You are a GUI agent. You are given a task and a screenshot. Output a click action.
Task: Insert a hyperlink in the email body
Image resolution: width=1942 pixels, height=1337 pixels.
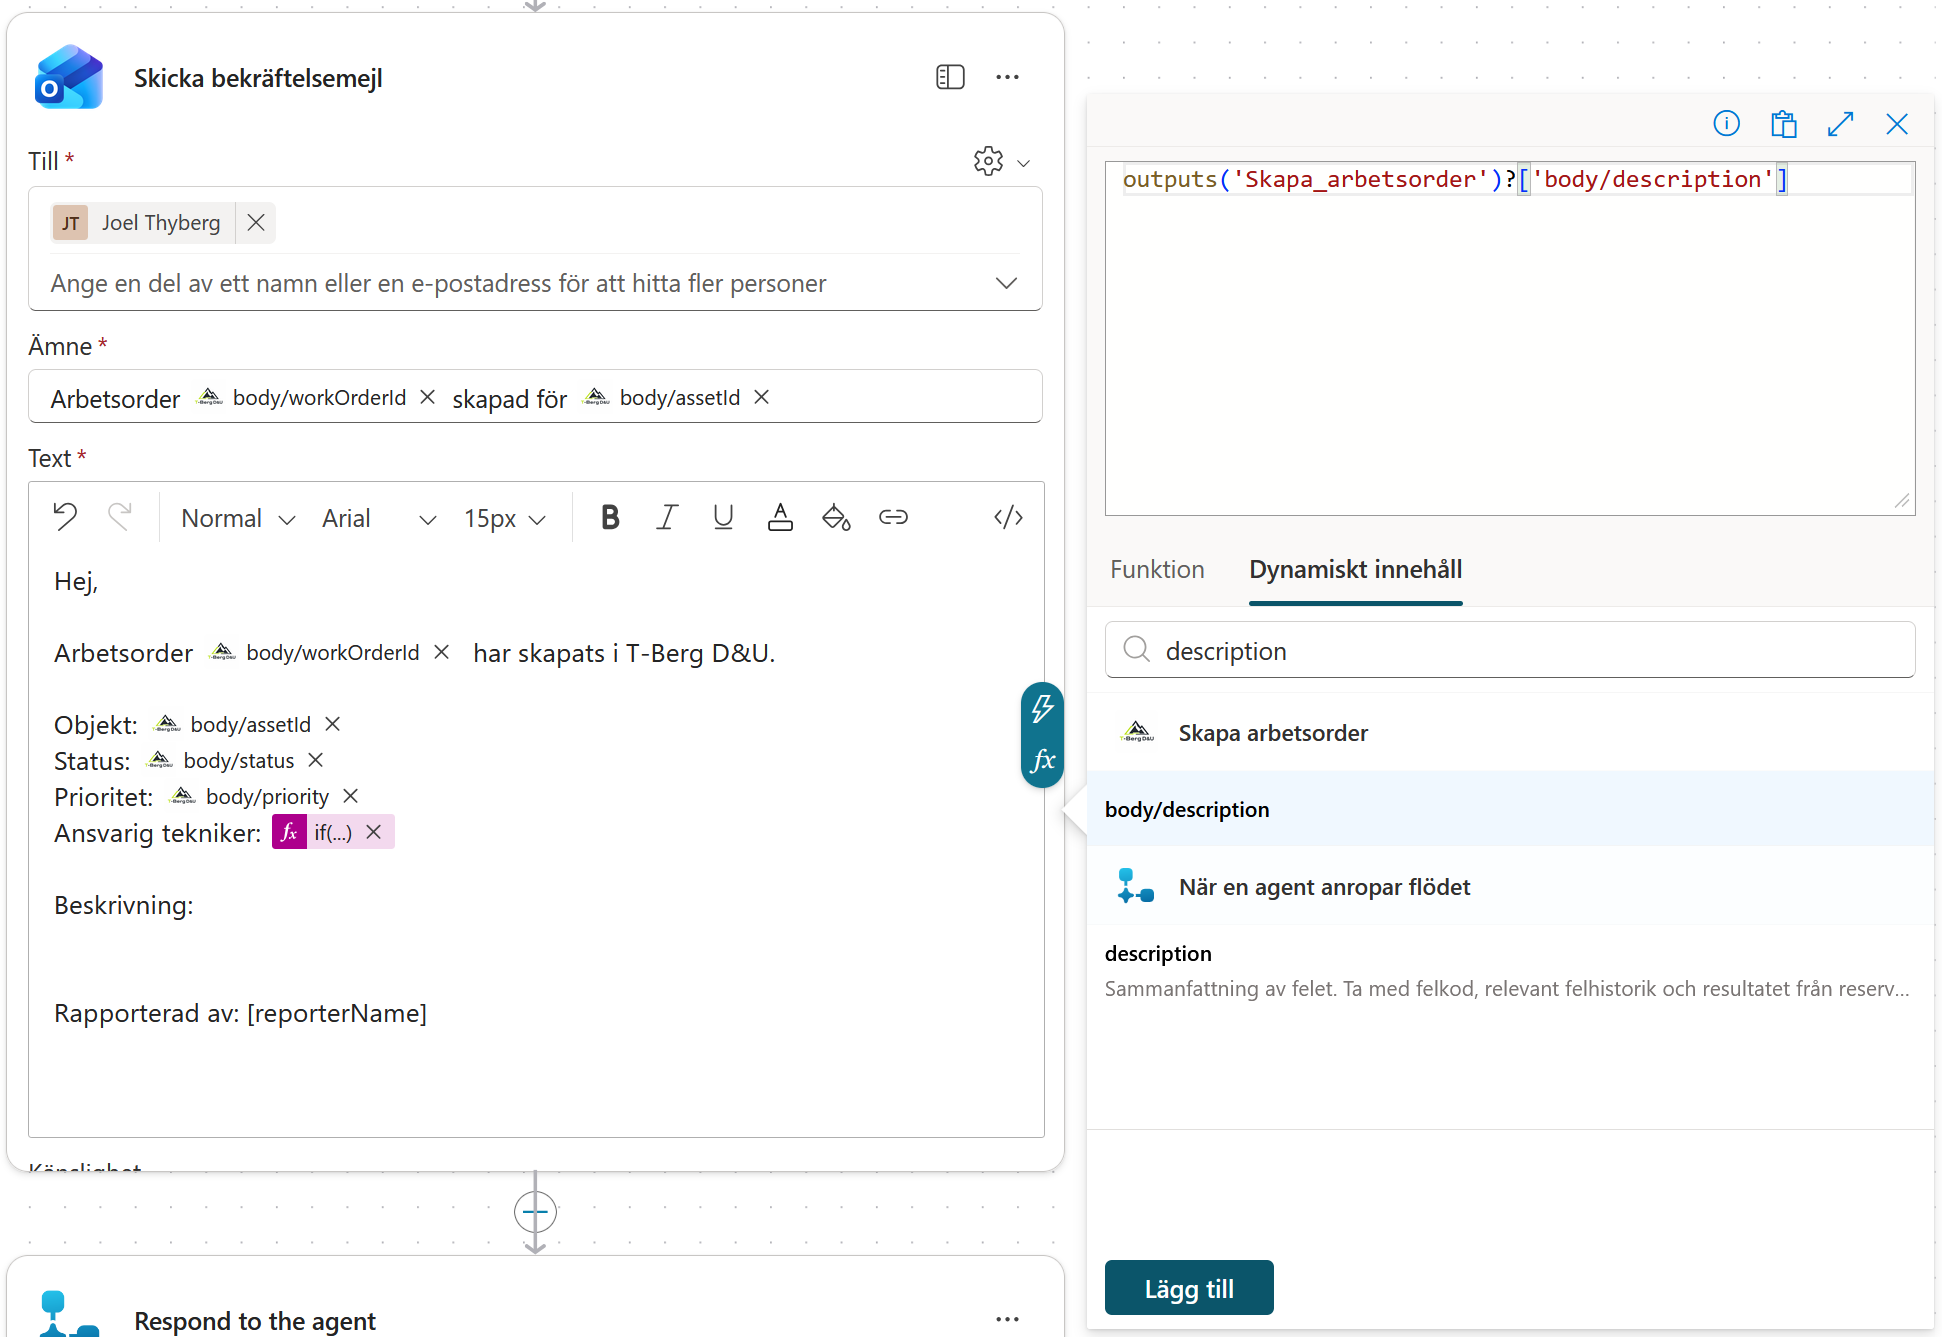pos(893,517)
